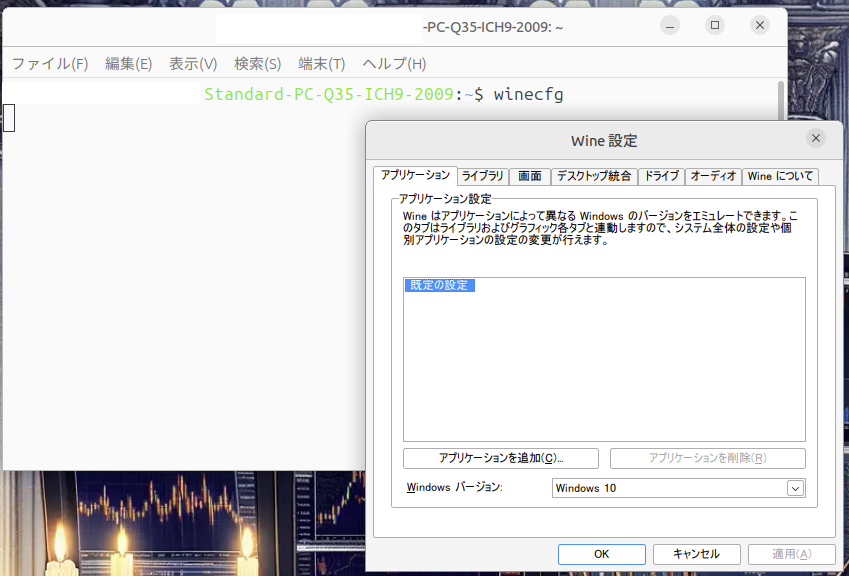This screenshot has height=576, width=849.
Task: Open the デスクトップ統合 tab
Action: coord(594,176)
